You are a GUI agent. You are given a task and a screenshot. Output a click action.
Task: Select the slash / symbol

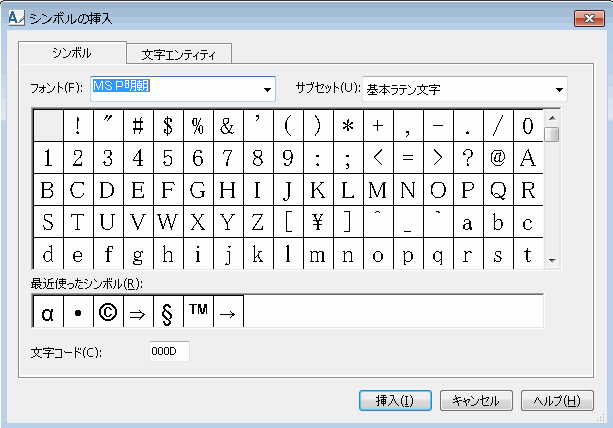(x=498, y=125)
